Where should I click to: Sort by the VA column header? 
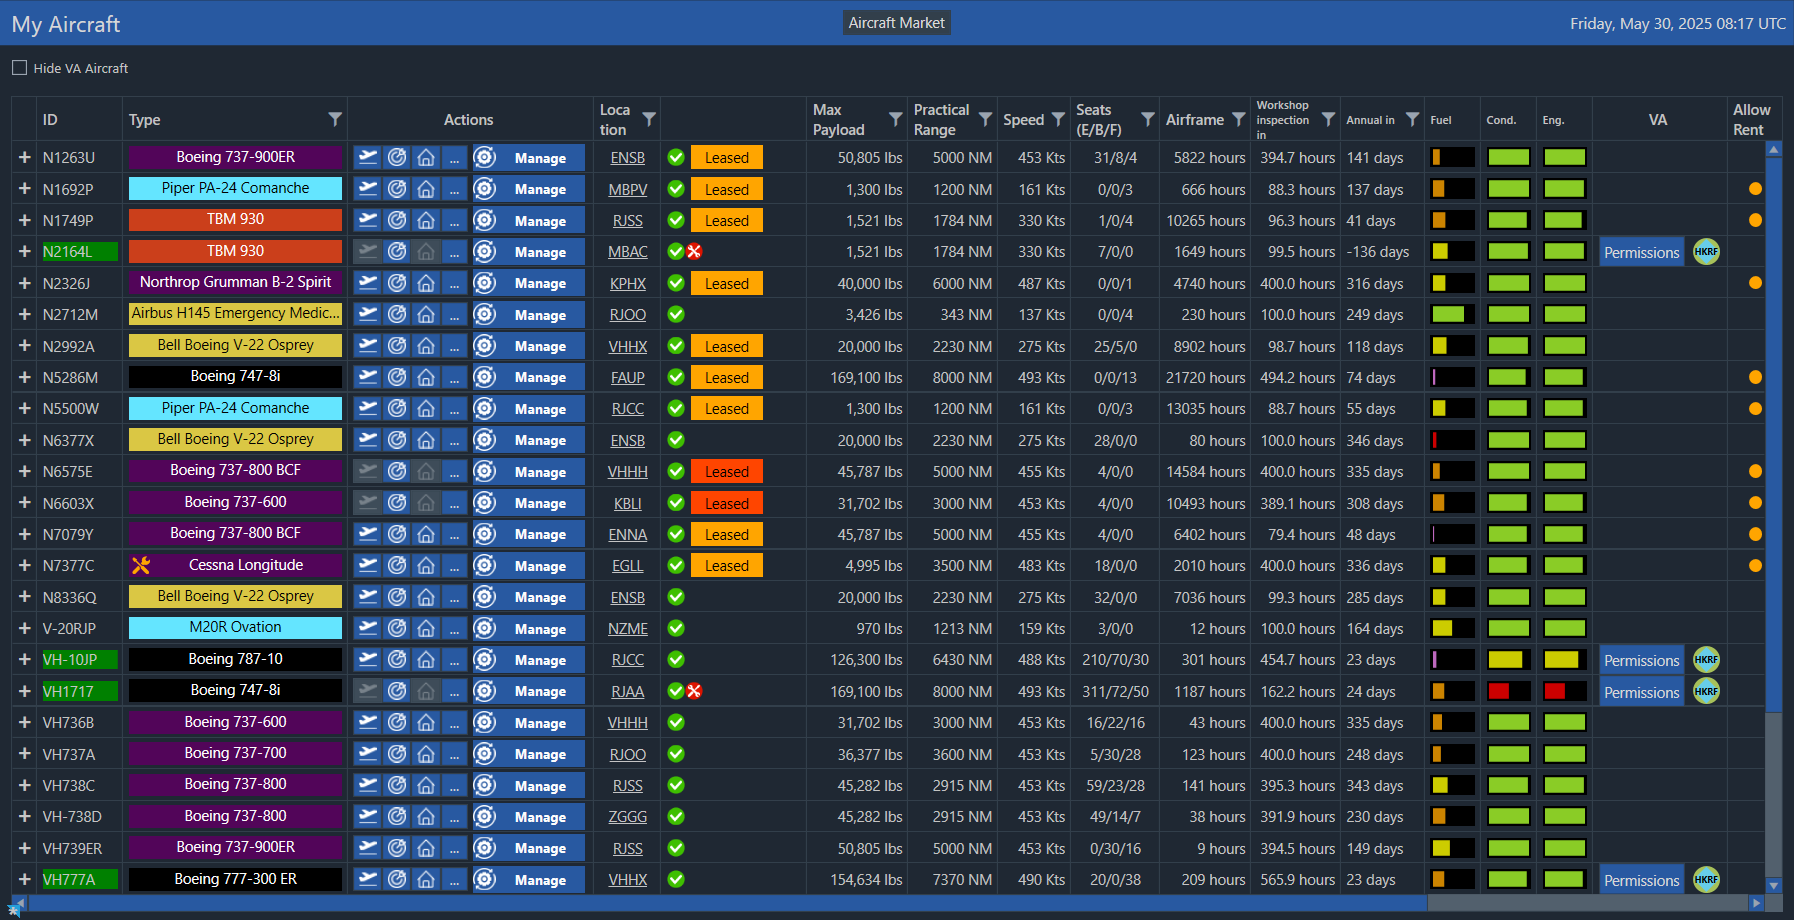coord(1658,120)
